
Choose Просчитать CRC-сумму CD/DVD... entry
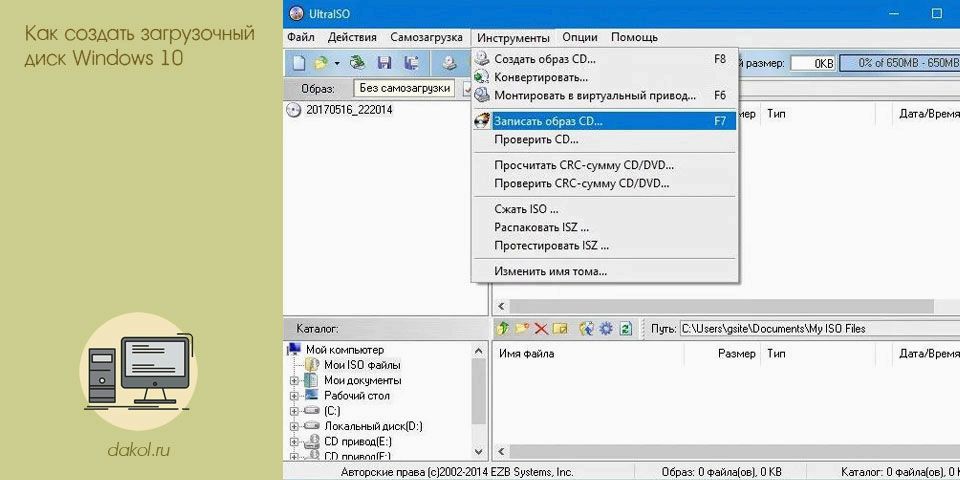[605, 165]
